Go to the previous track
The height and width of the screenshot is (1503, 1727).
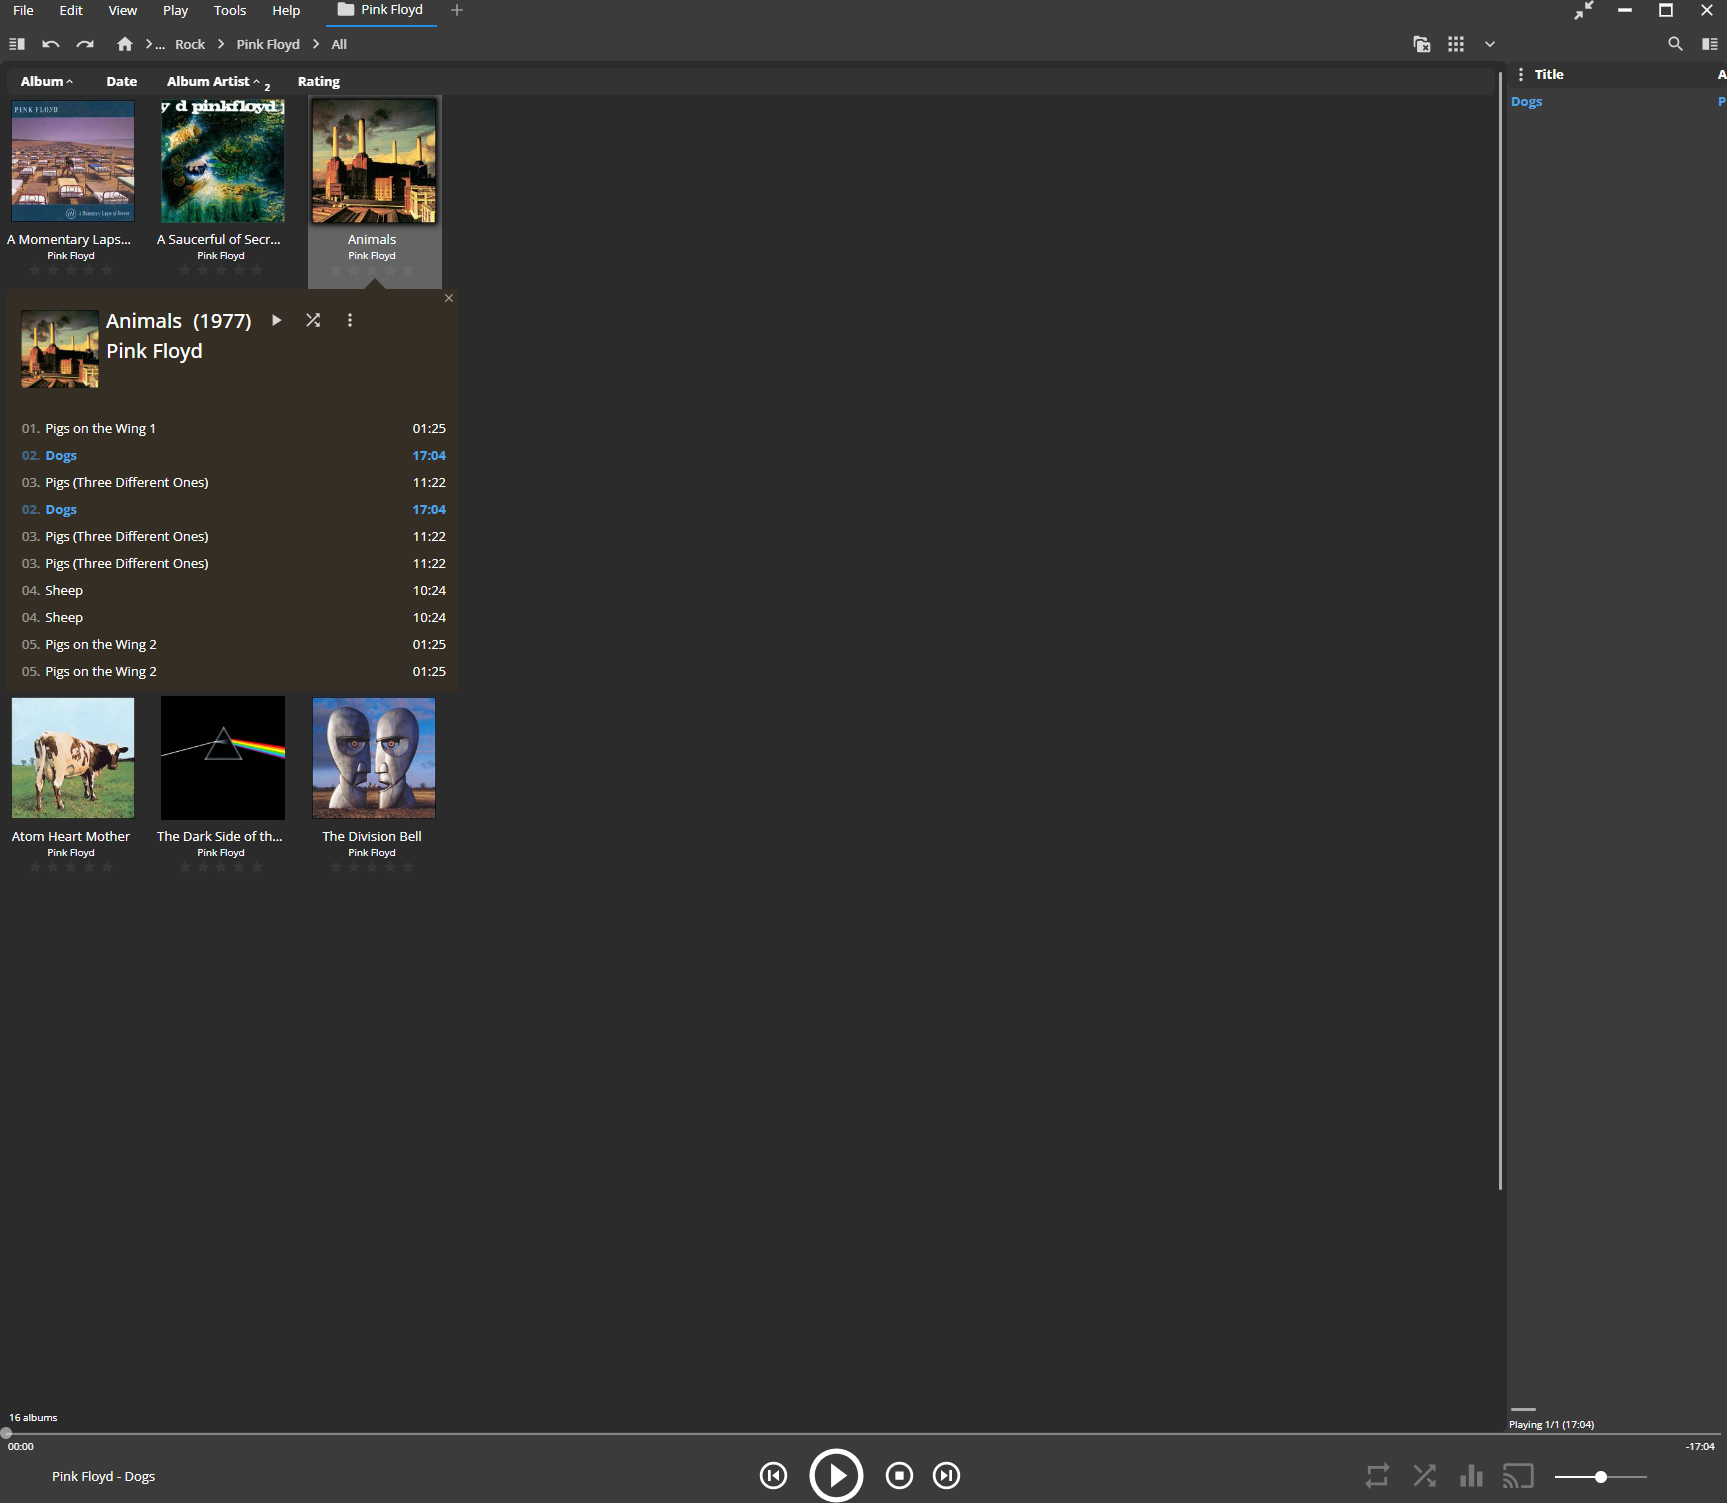773,1476
